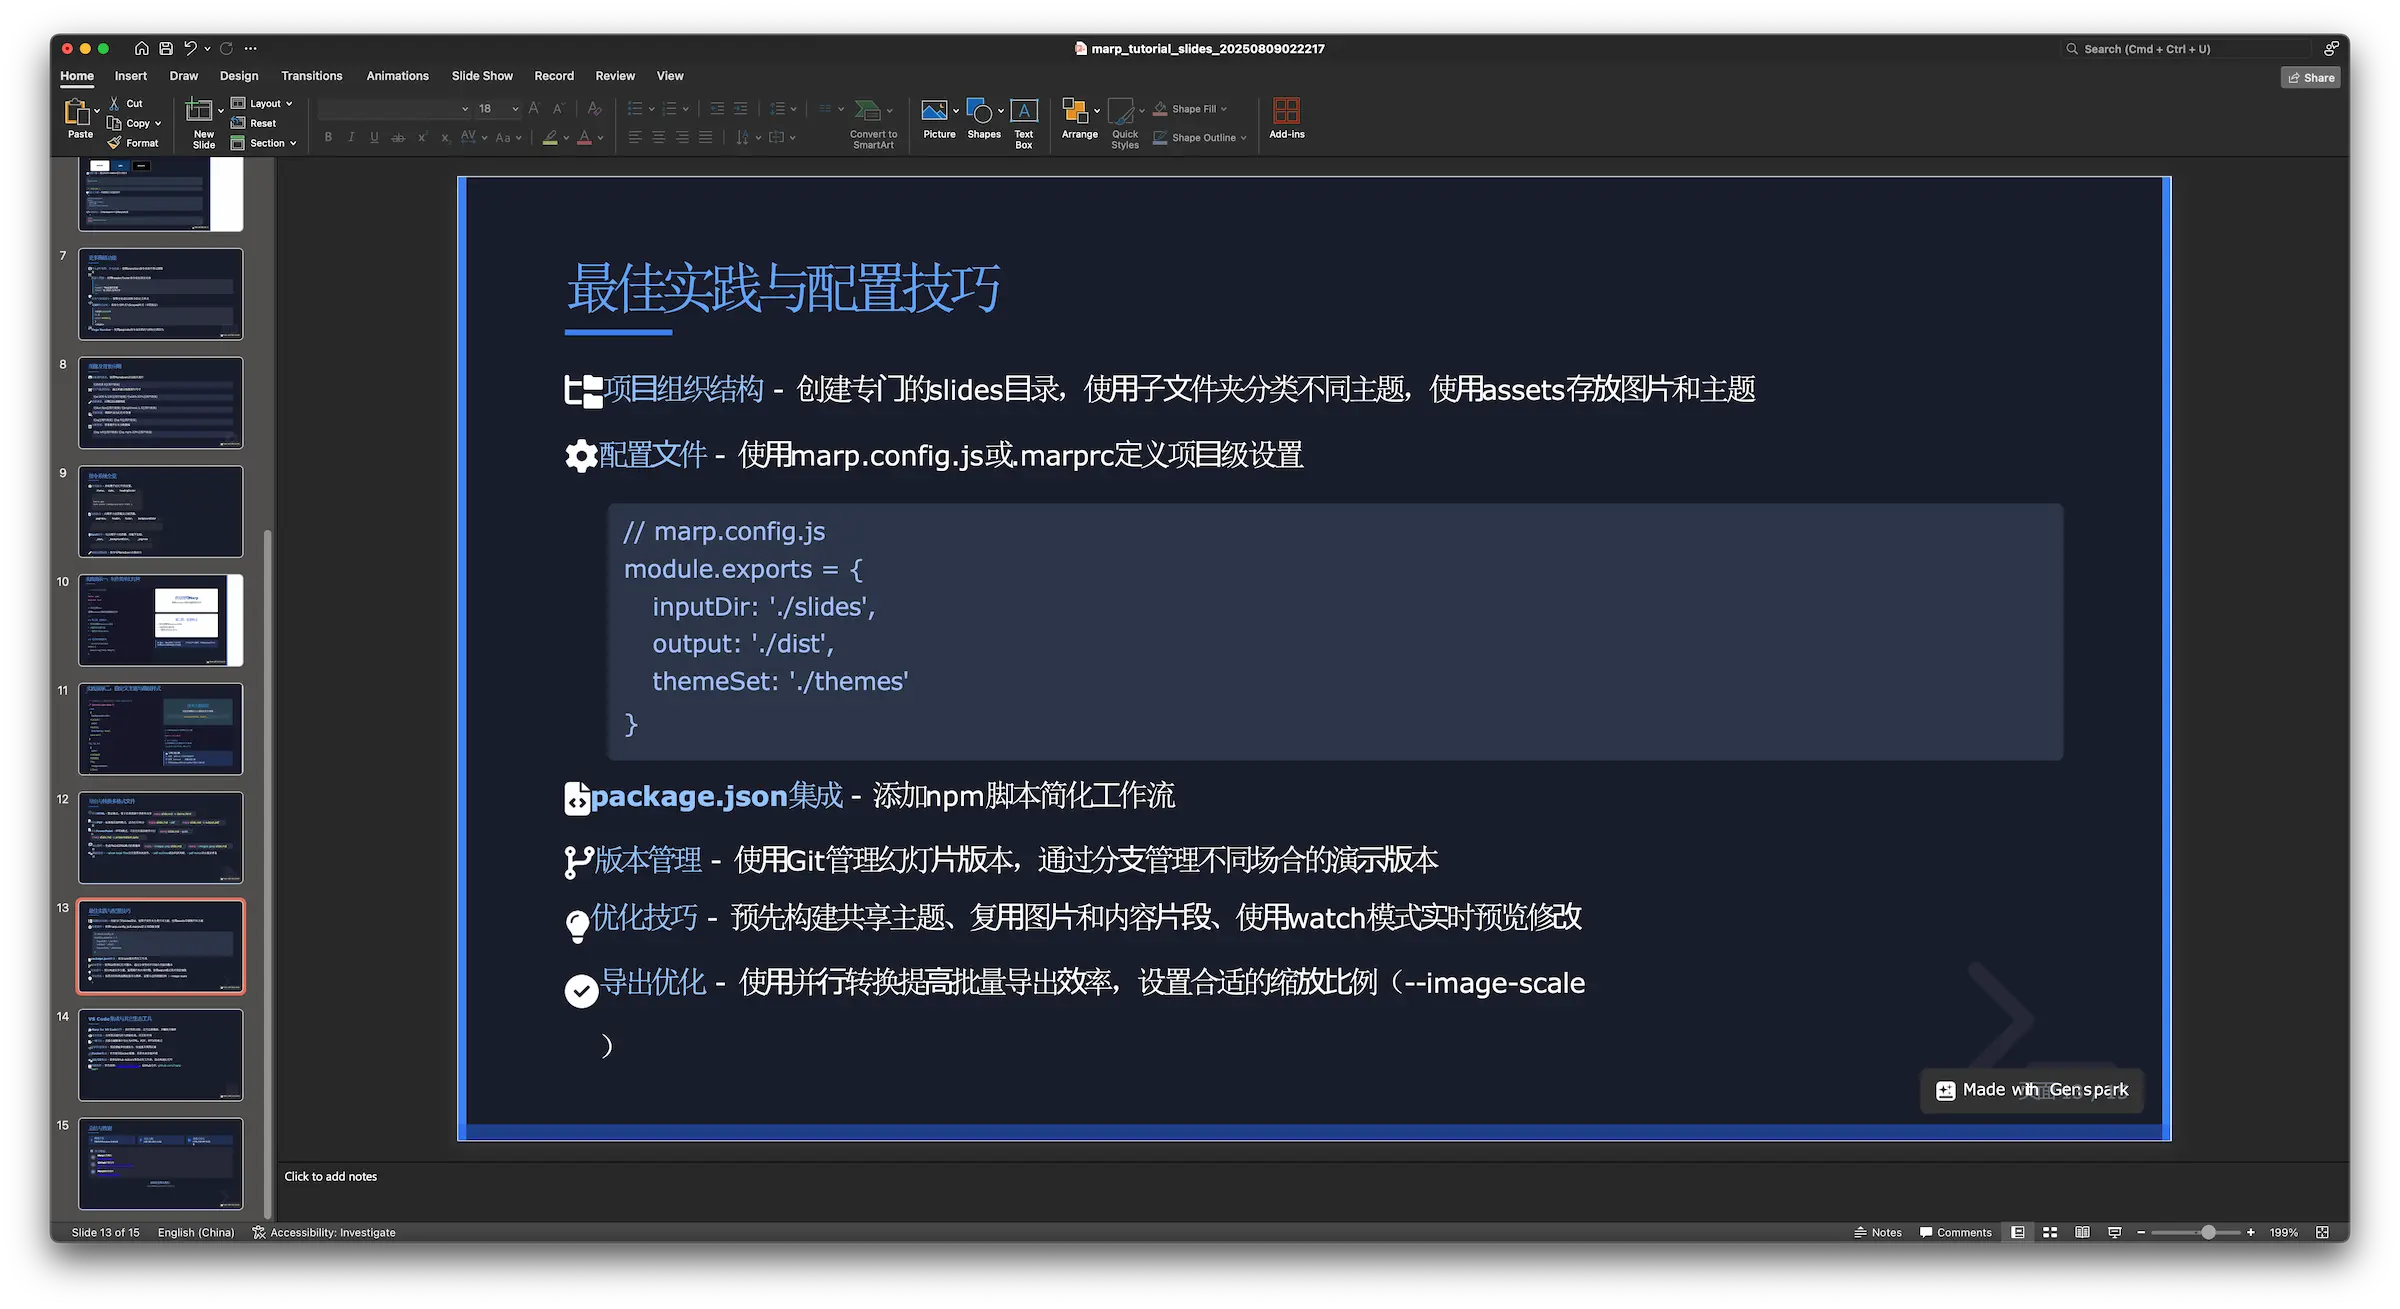Switch to Reading View icon

[2082, 1232]
